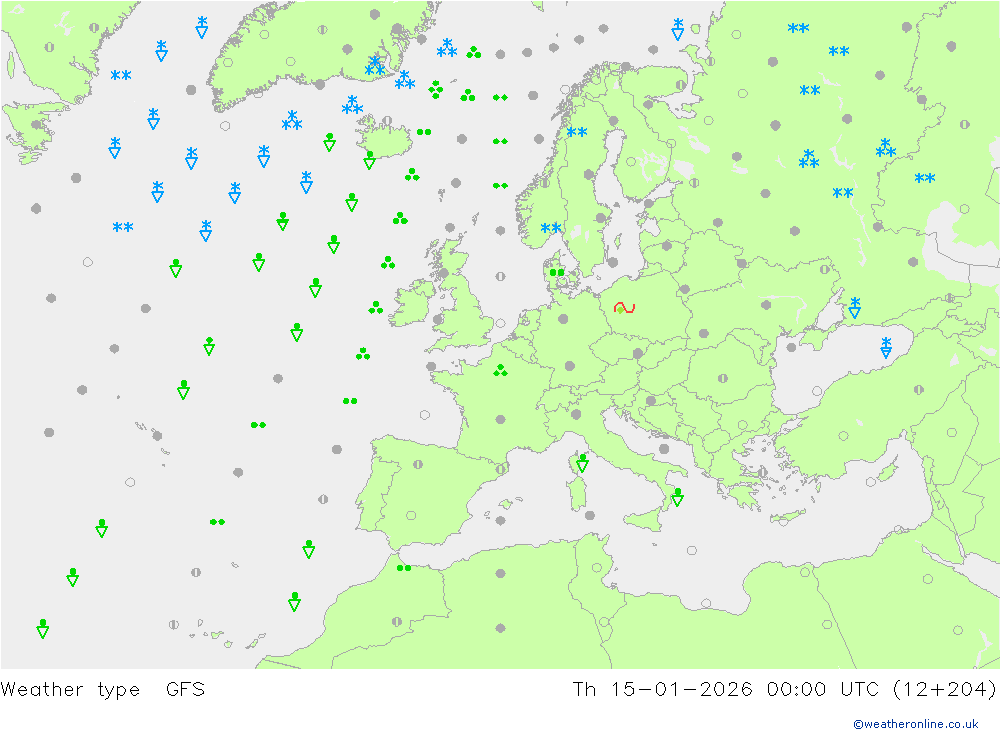Click the green shower symbol over southern Italy
Screen dimensions: 1000x733
click(x=677, y=498)
